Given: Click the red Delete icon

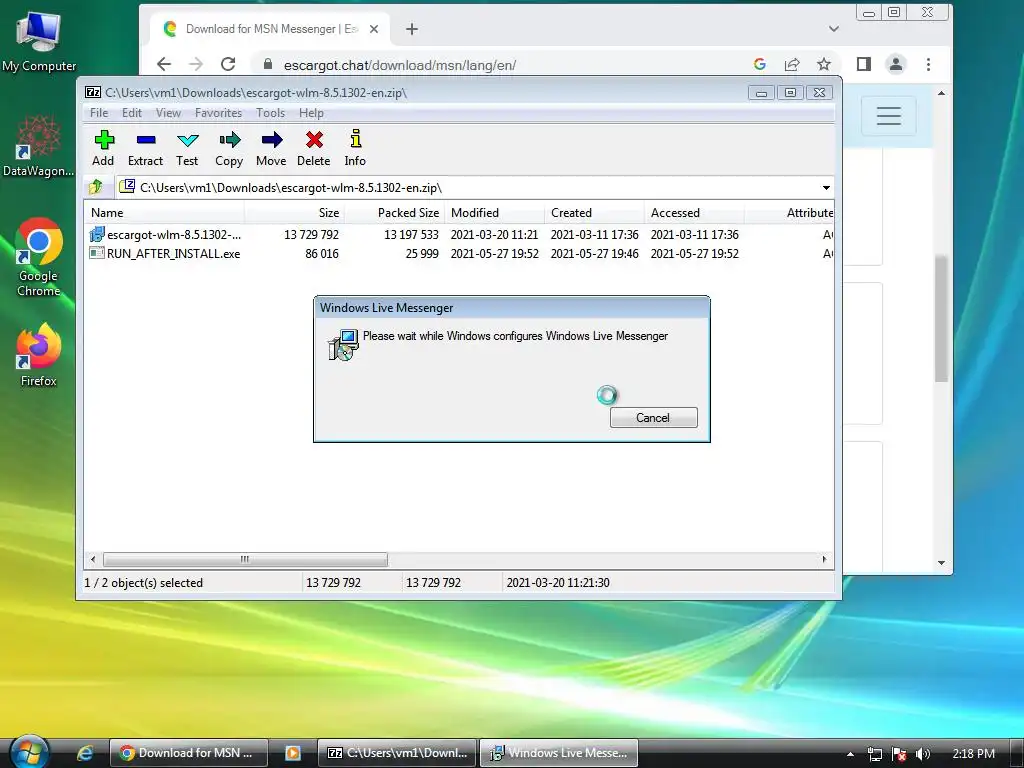Looking at the screenshot, I should coord(313,148).
